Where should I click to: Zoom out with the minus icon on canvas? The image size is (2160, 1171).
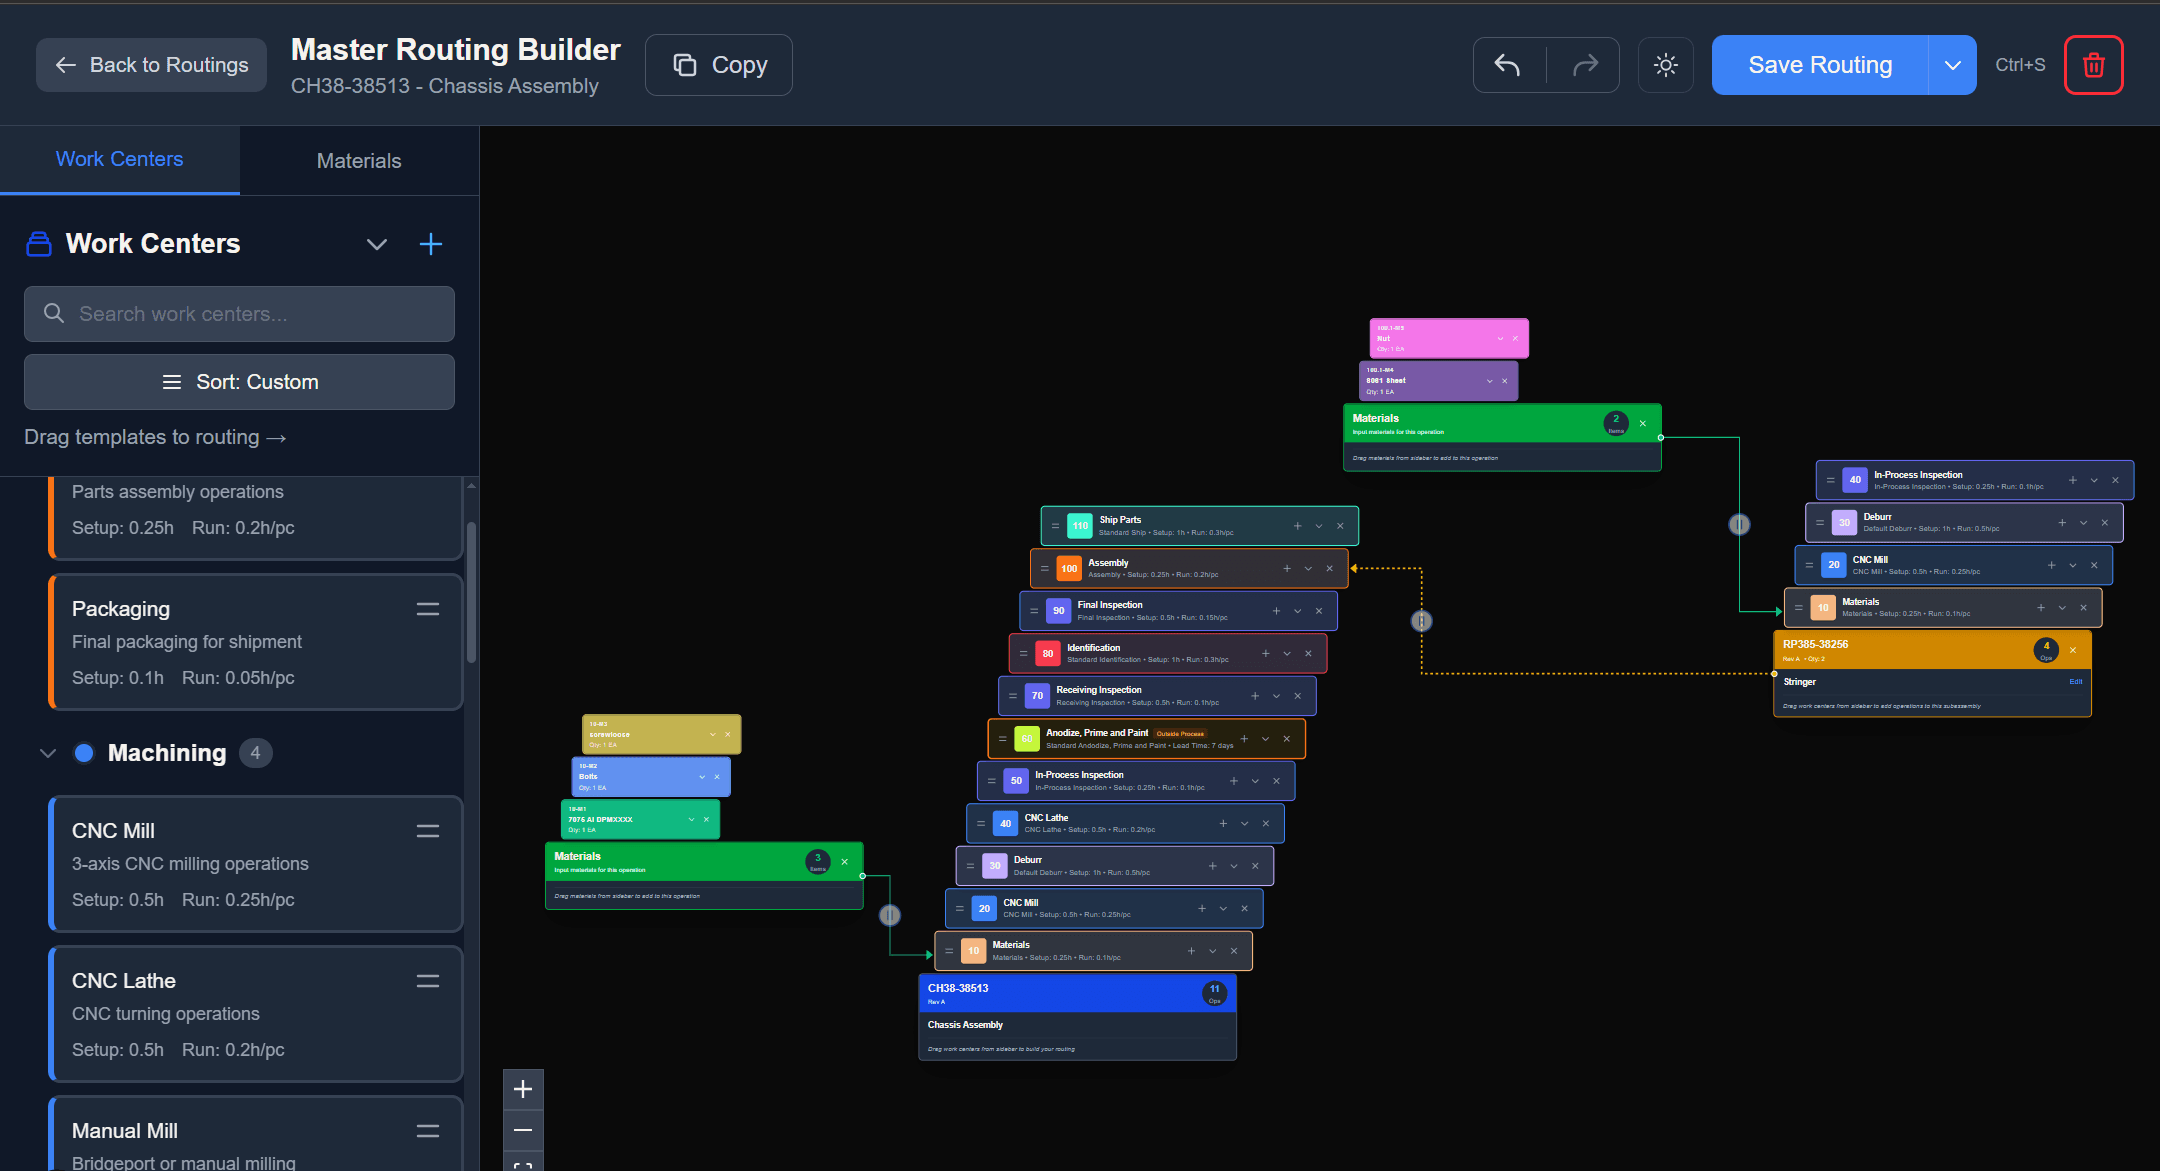522,1129
